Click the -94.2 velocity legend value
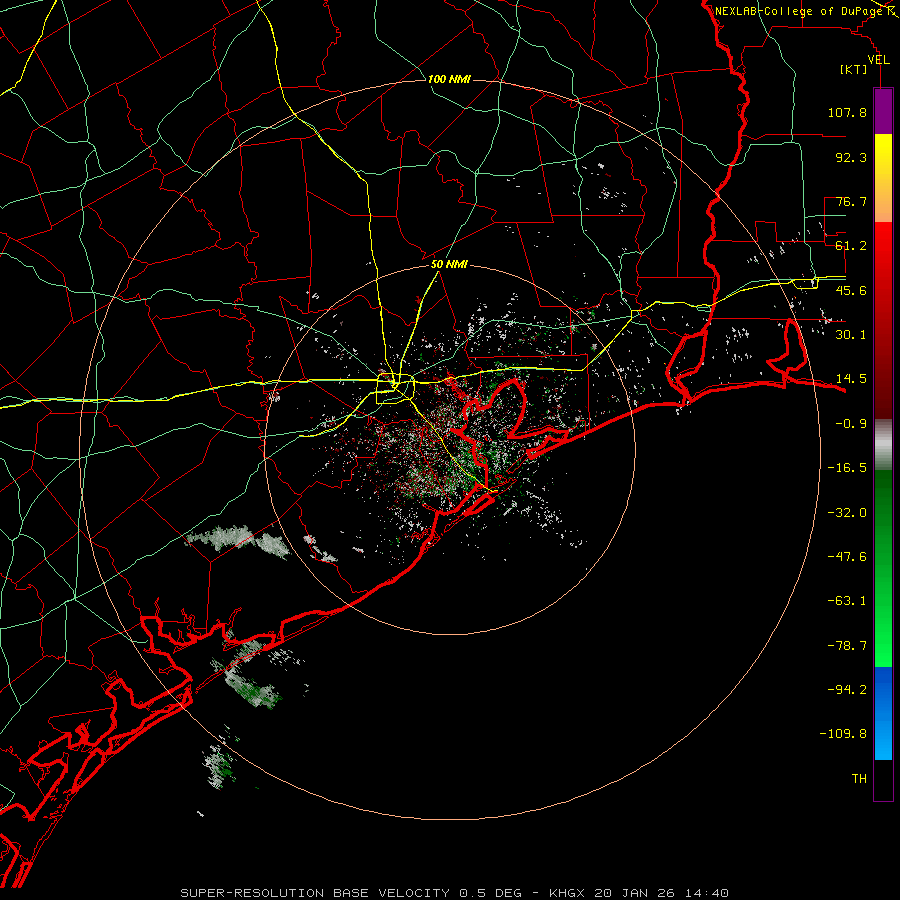The height and width of the screenshot is (900, 900). [x=847, y=690]
